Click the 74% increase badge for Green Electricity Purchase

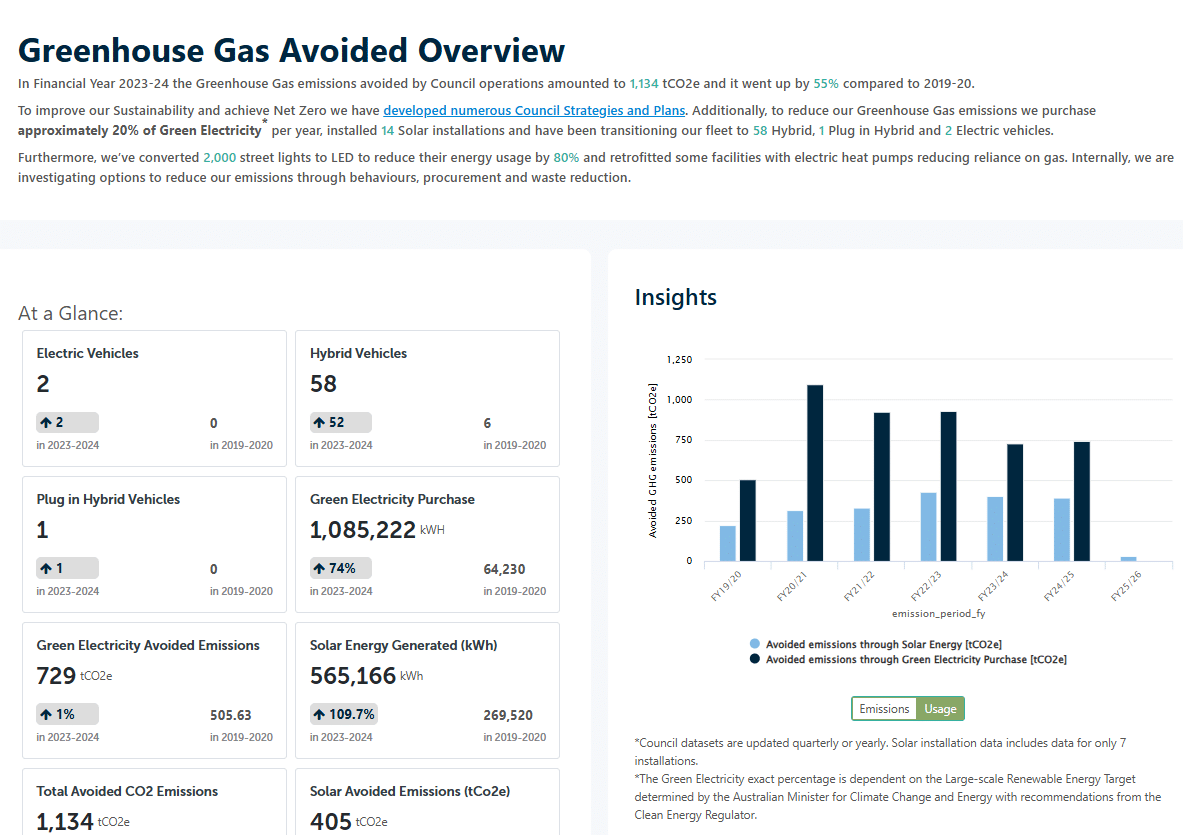click(341, 569)
